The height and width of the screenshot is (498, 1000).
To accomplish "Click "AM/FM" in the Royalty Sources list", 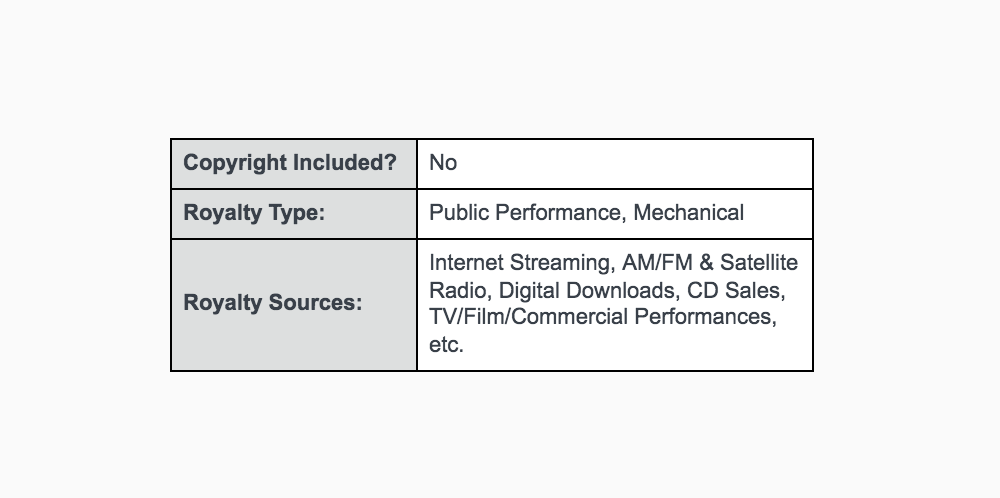I will coord(651,264).
